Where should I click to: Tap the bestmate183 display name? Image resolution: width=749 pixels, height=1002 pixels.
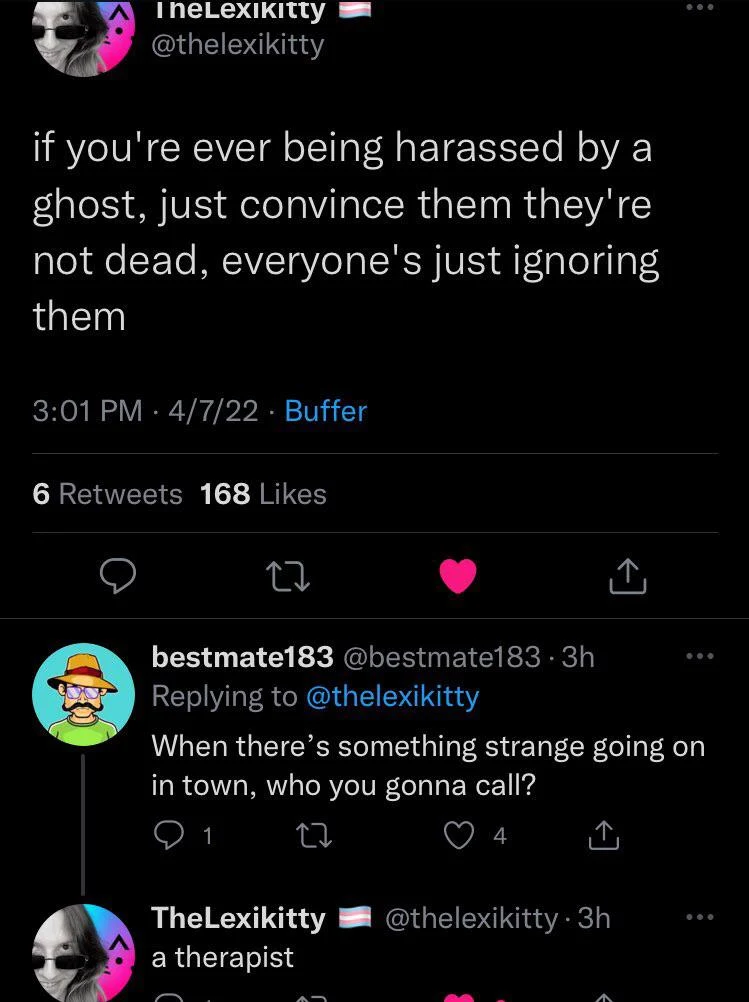[x=241, y=657]
